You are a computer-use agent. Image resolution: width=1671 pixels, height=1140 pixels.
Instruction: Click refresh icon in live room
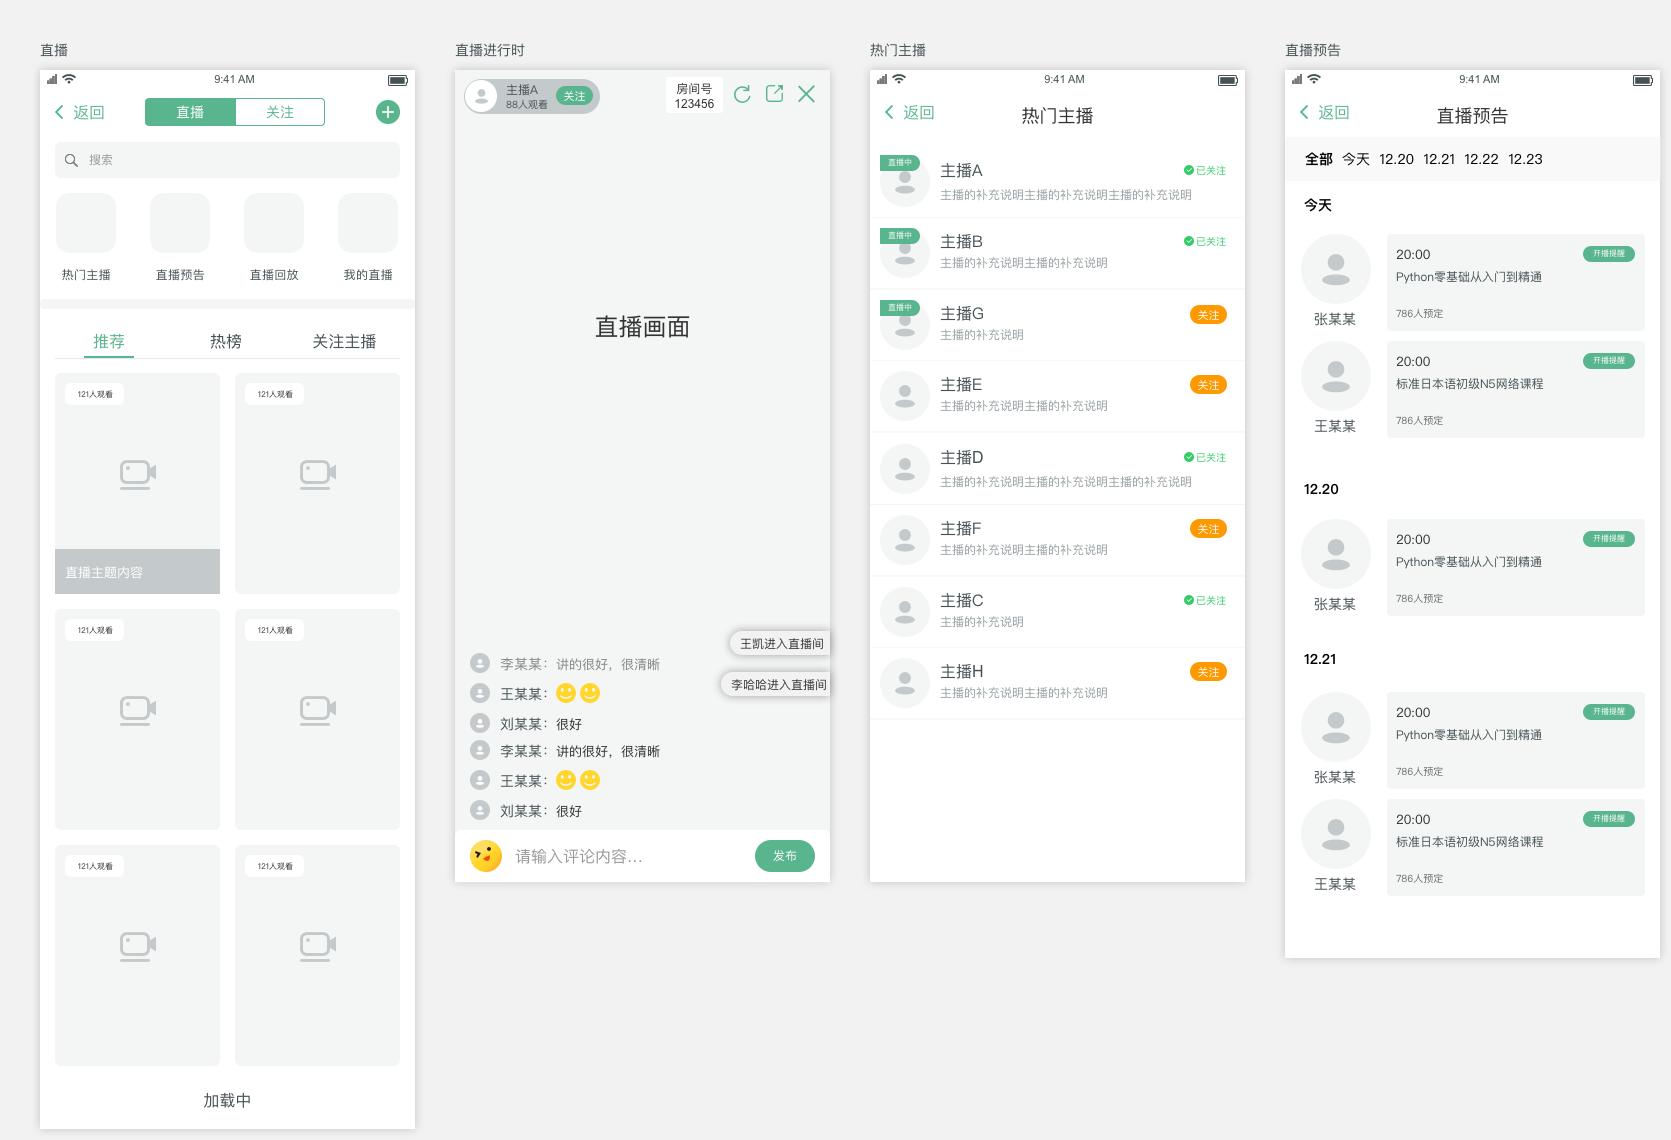[742, 94]
